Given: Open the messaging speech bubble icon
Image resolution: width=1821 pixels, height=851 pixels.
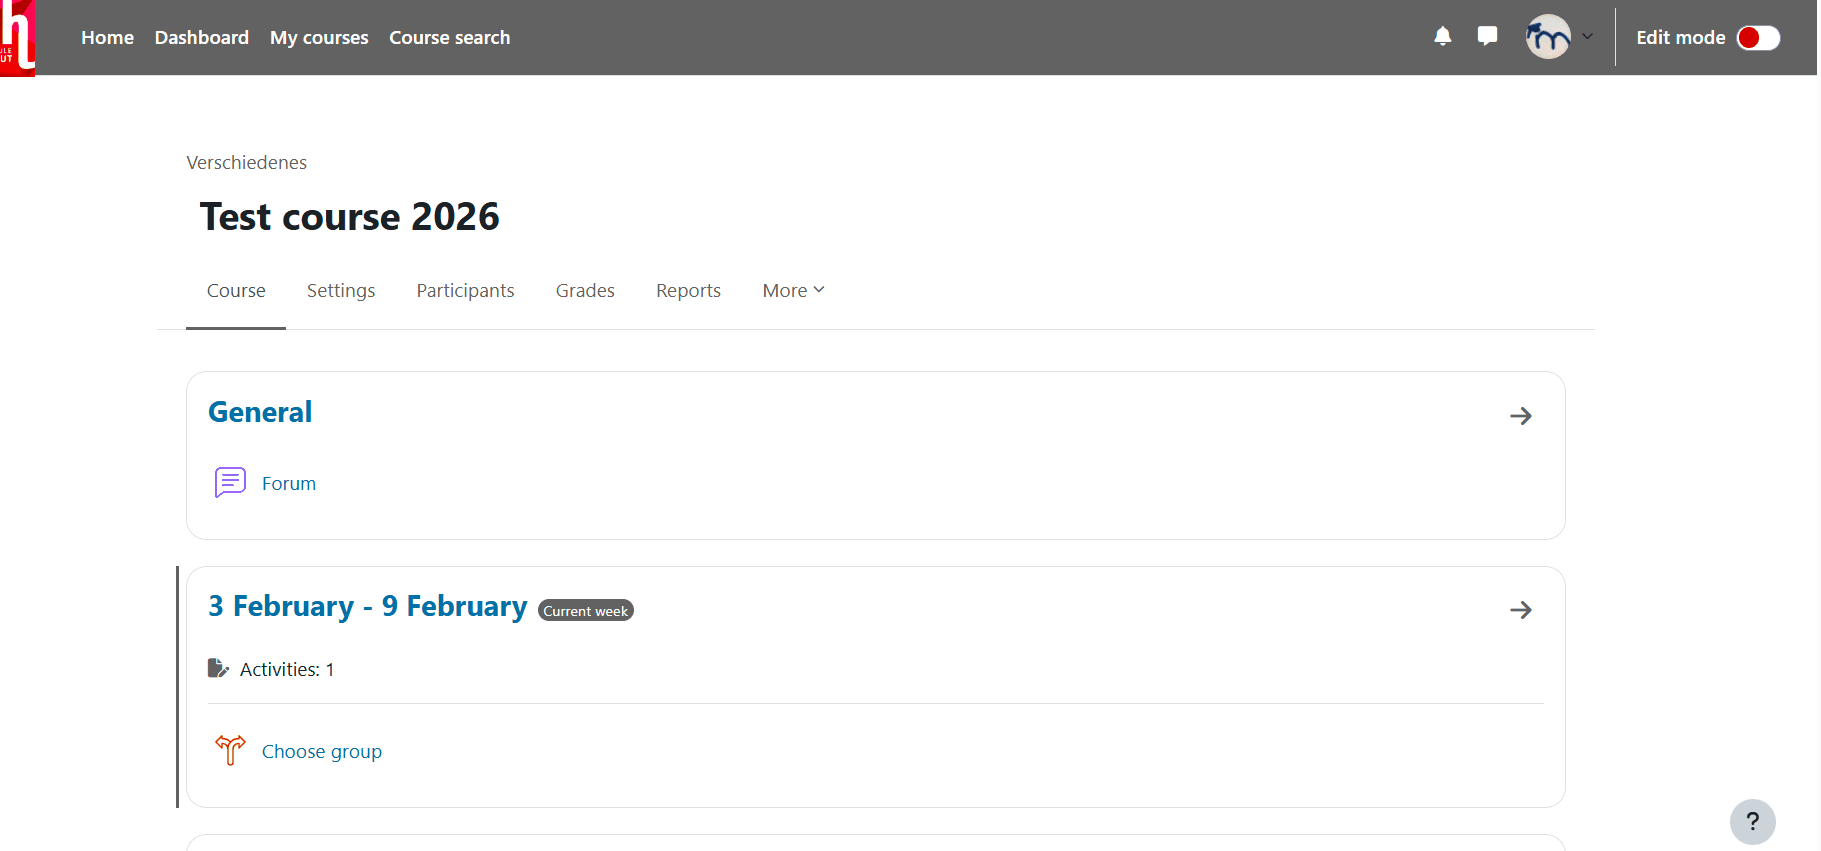Looking at the screenshot, I should click(1487, 37).
